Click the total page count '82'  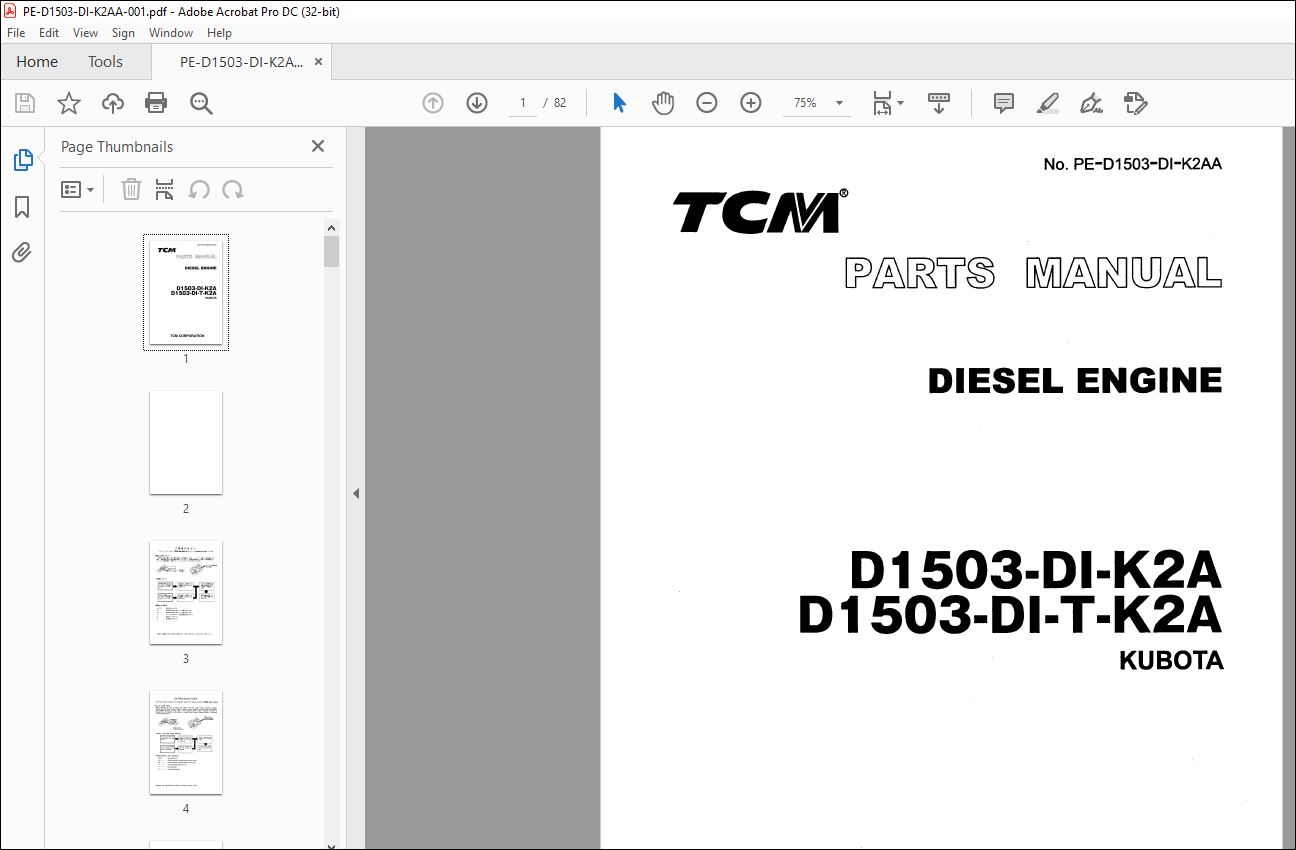(560, 103)
